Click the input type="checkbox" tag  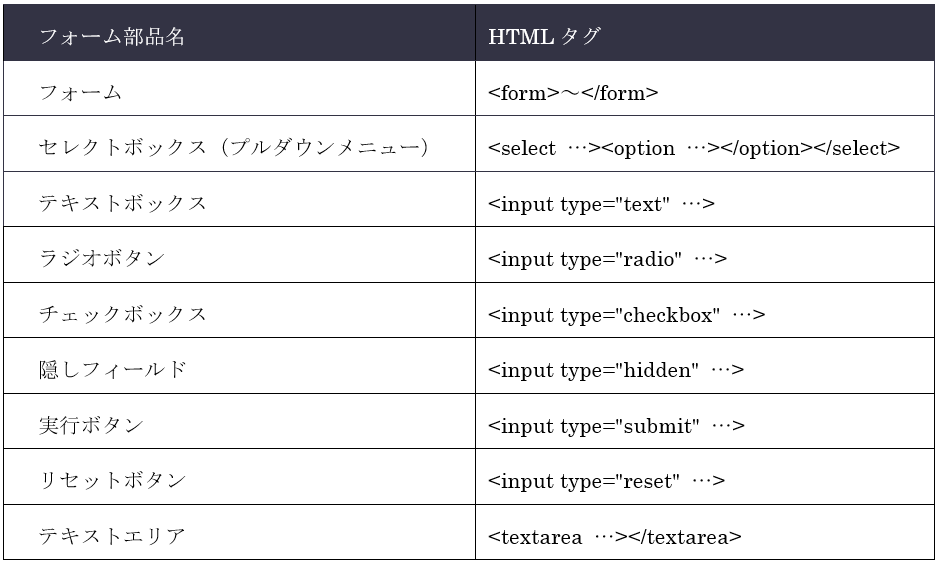[x=626, y=315]
